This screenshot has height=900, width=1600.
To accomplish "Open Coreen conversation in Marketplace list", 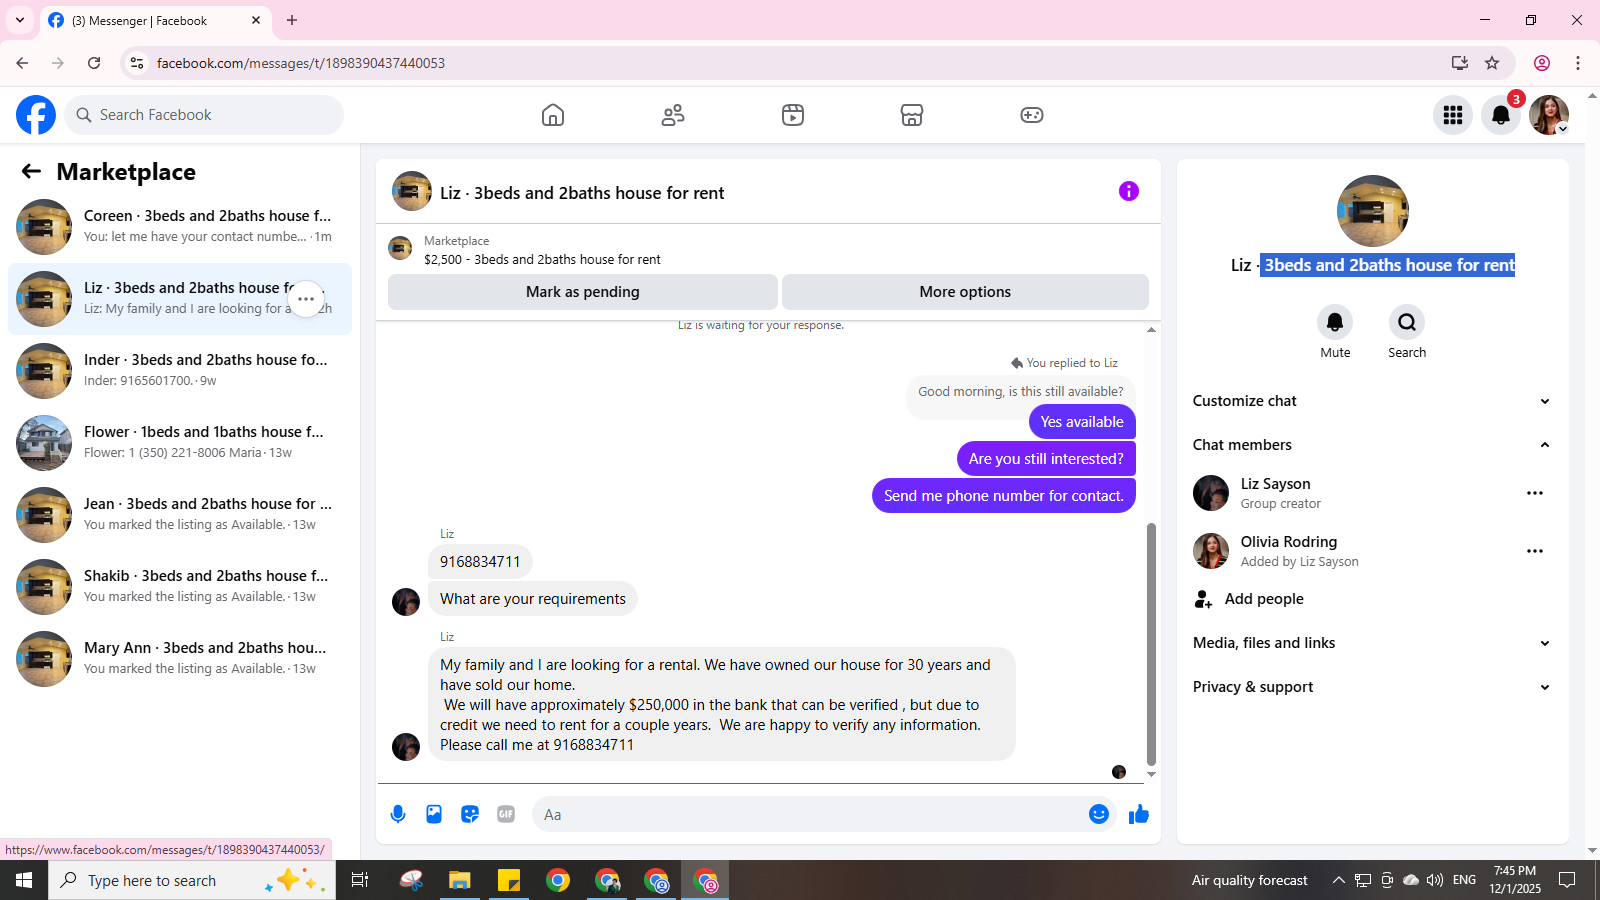I will [180, 227].
